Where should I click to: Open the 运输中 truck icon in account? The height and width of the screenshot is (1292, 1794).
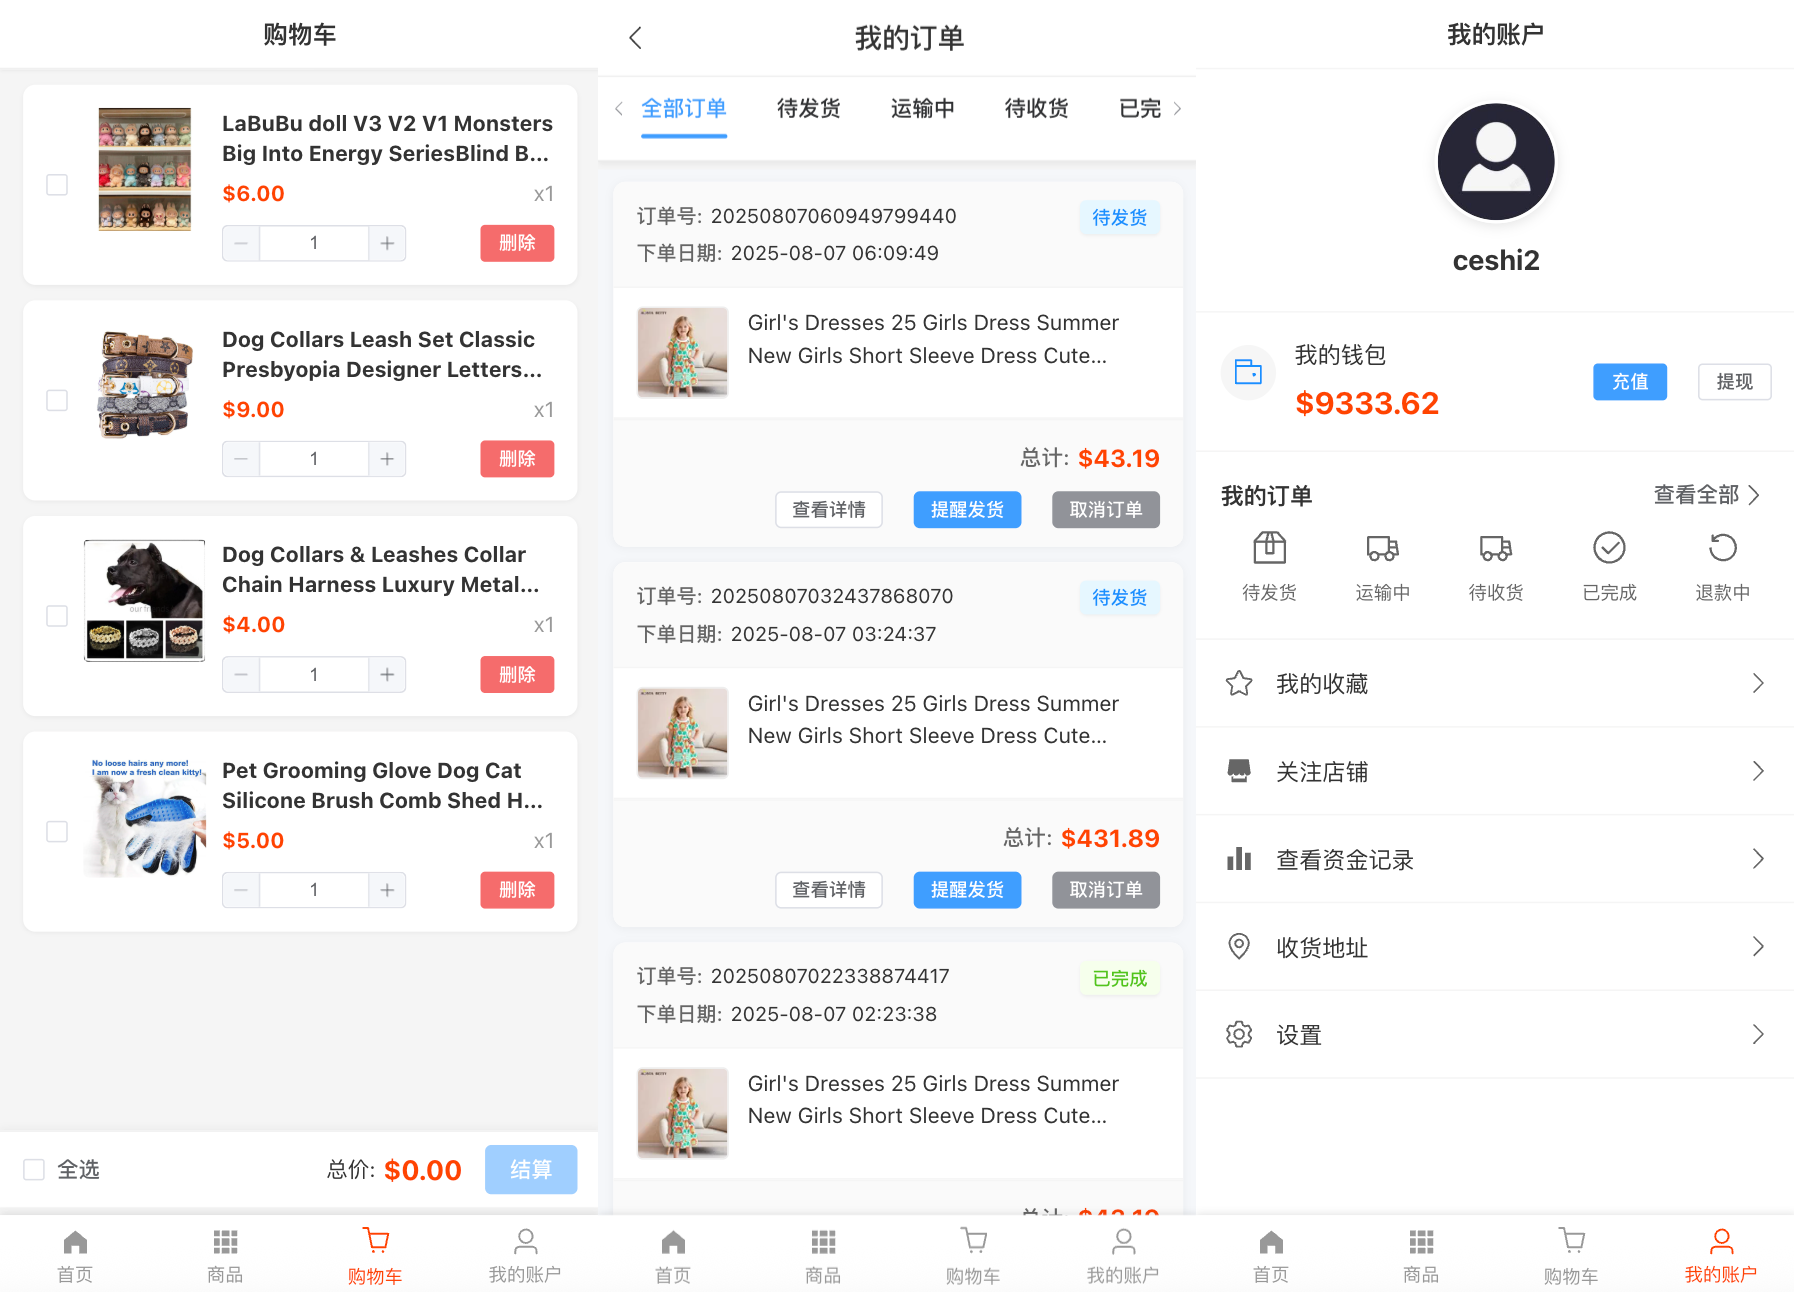pos(1382,548)
